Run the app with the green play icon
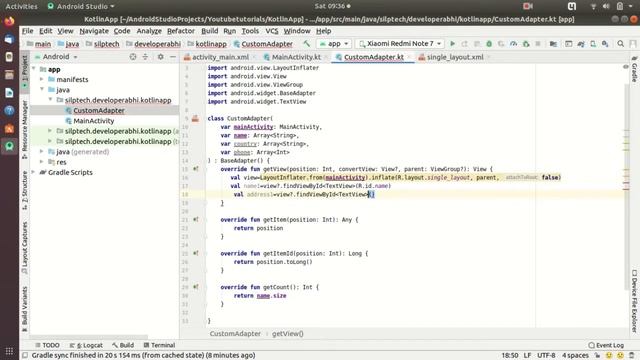 (x=452, y=44)
